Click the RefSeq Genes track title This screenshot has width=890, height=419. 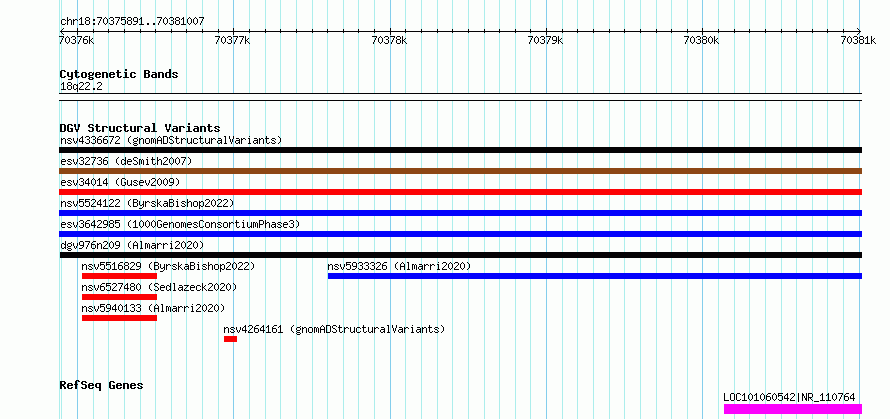click(101, 386)
